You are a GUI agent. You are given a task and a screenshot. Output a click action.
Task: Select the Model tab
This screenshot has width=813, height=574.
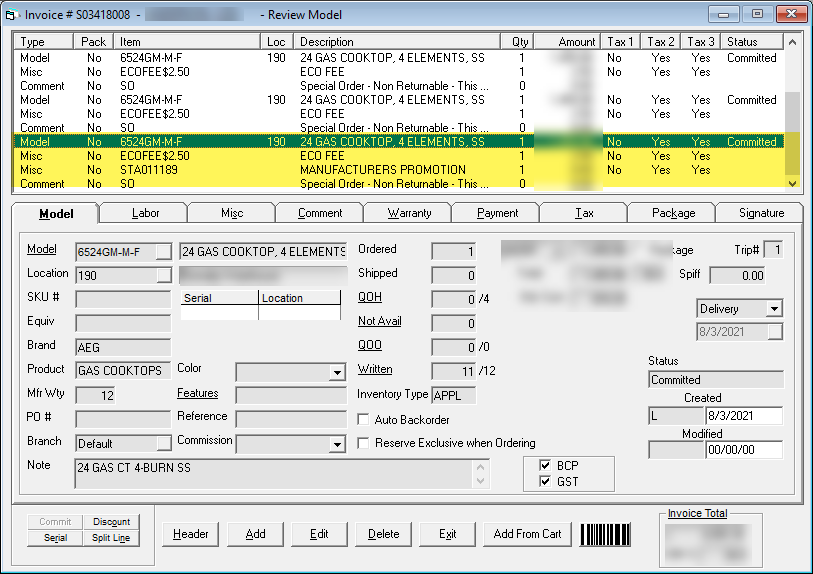(56, 214)
